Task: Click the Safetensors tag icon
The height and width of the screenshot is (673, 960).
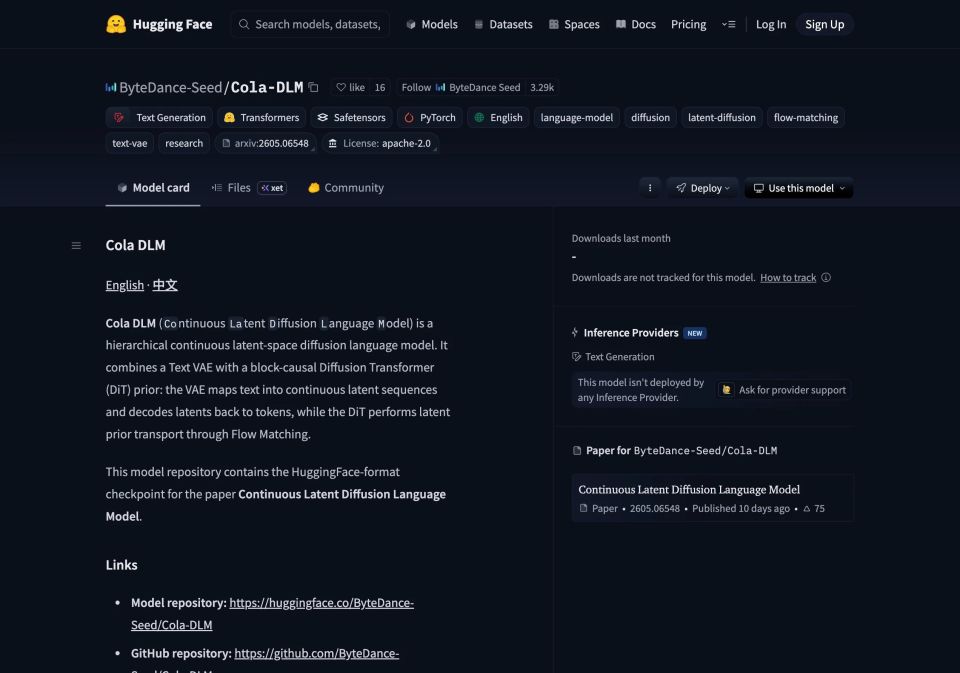Action: 323,118
